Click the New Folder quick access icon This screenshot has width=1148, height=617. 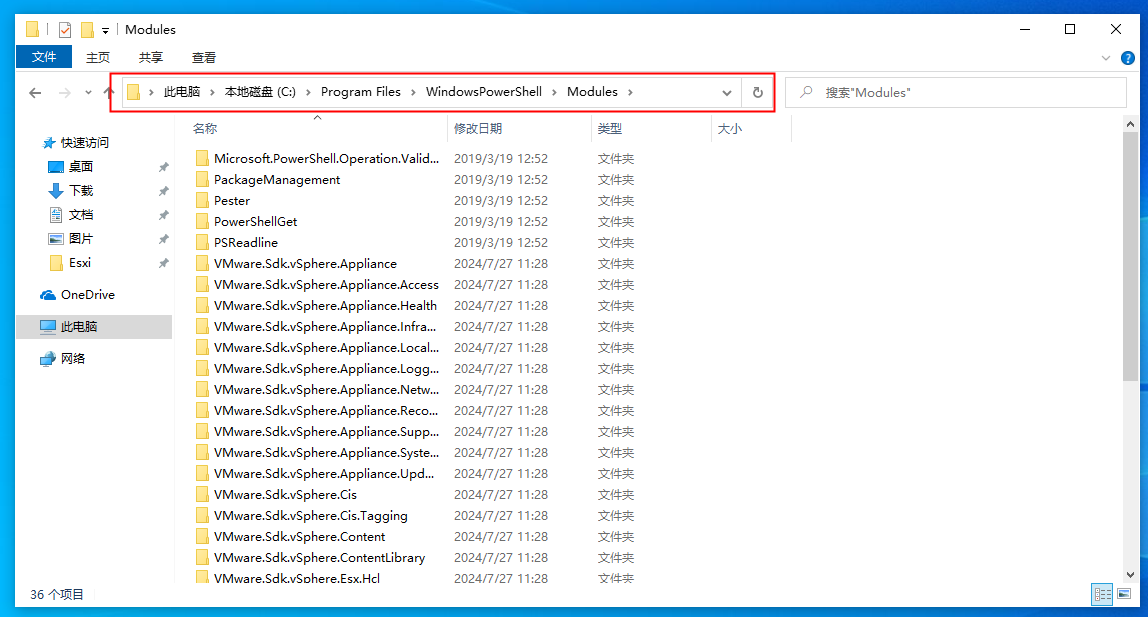click(87, 29)
